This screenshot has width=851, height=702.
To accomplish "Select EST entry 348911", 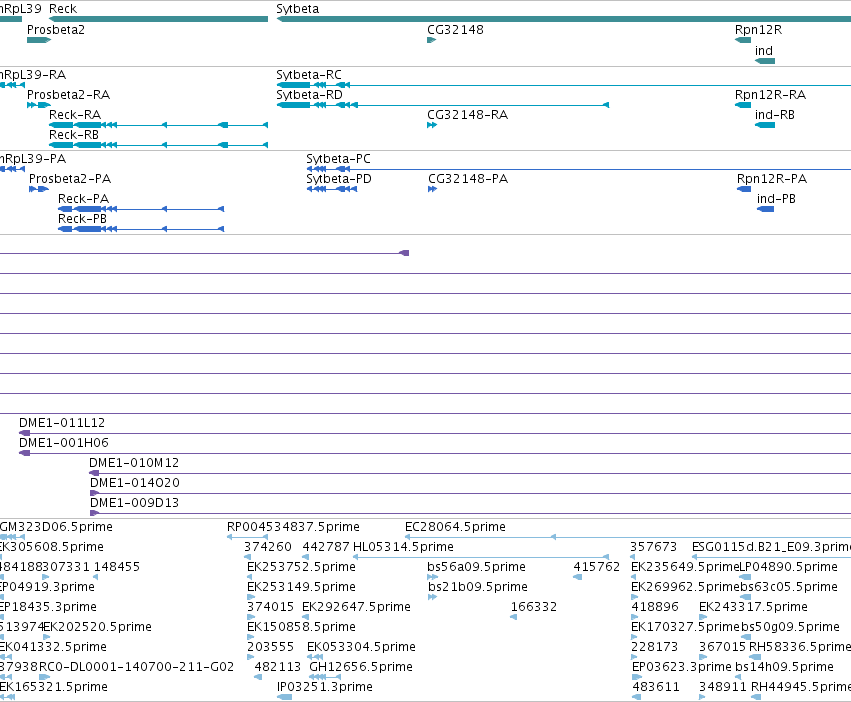I will (723, 687).
